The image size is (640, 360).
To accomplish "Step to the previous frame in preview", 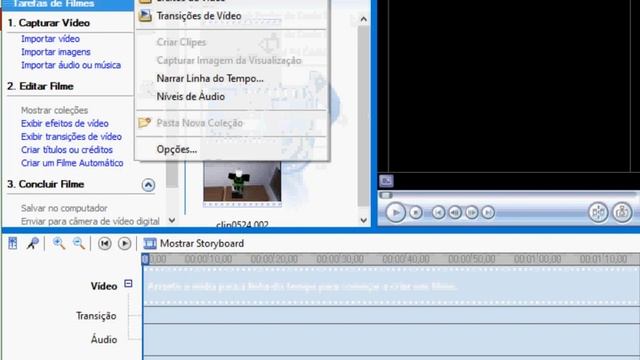I will tap(455, 212).
